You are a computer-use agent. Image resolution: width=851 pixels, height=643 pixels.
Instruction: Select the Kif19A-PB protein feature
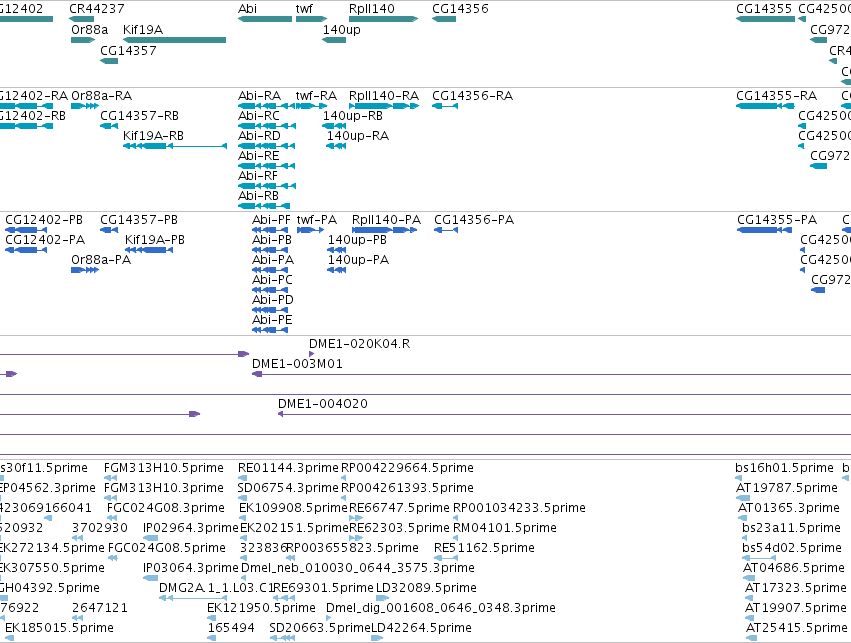149,250
